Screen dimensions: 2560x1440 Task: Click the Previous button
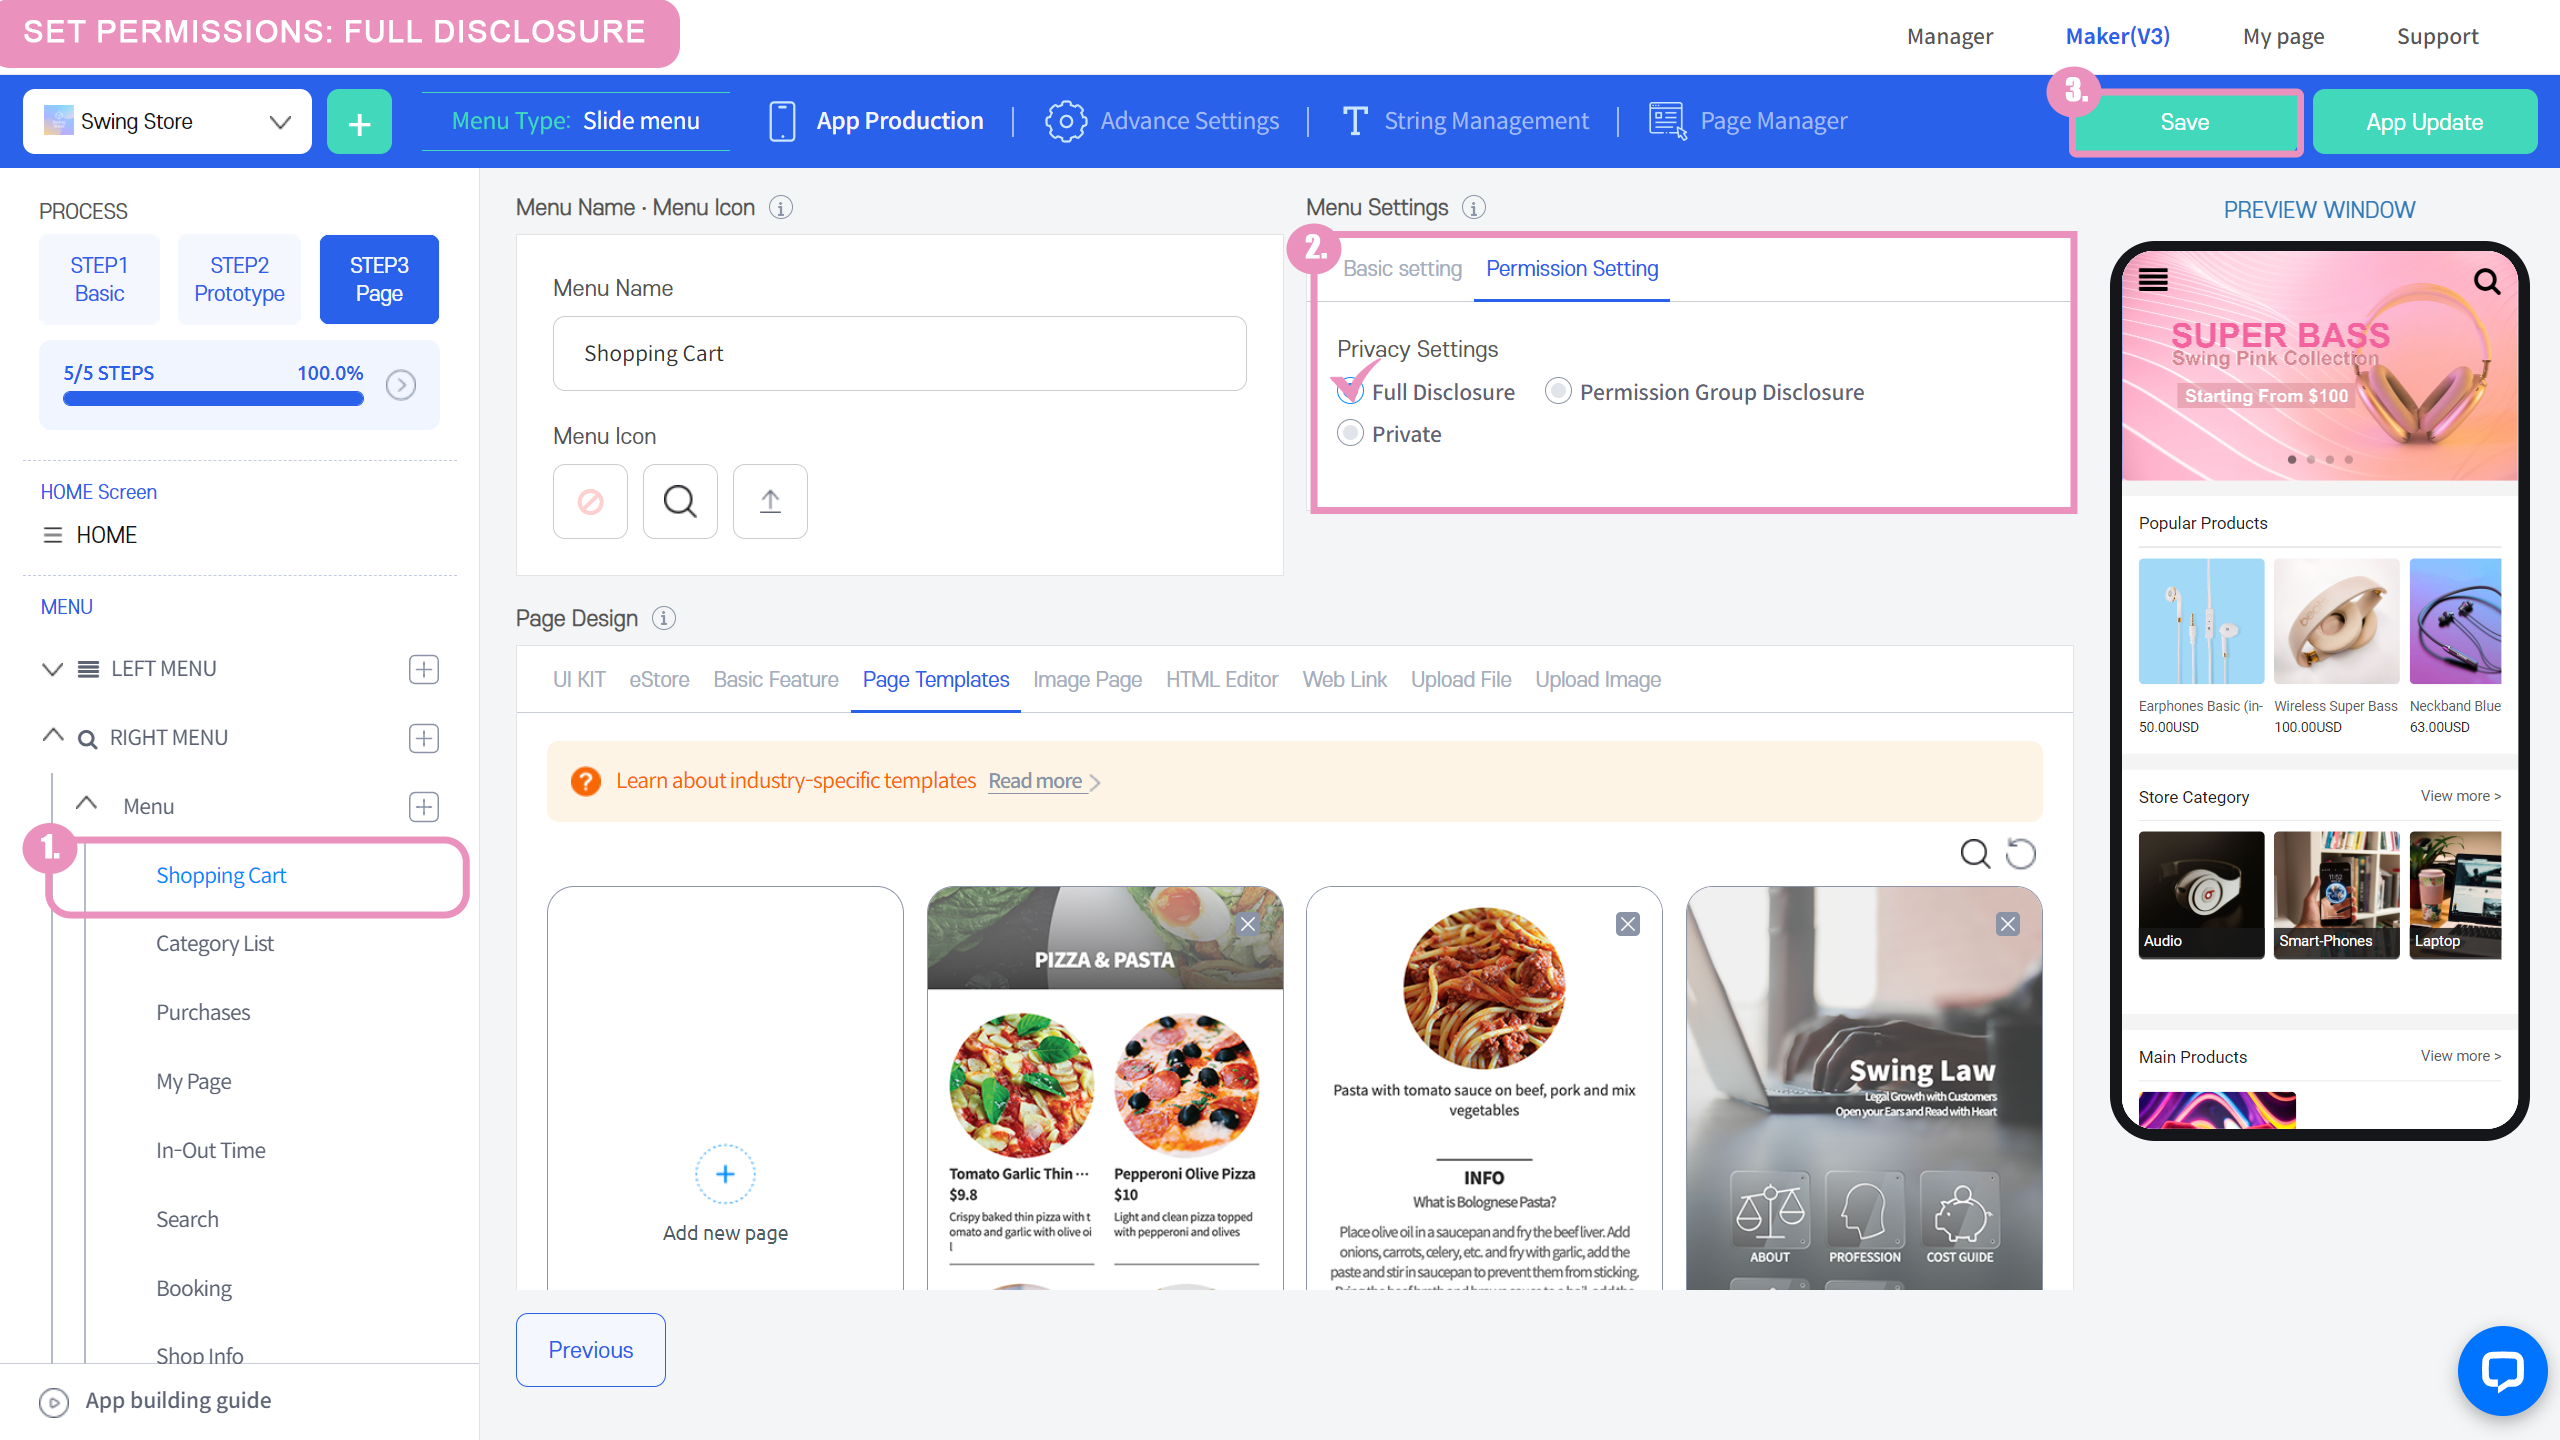[590, 1350]
